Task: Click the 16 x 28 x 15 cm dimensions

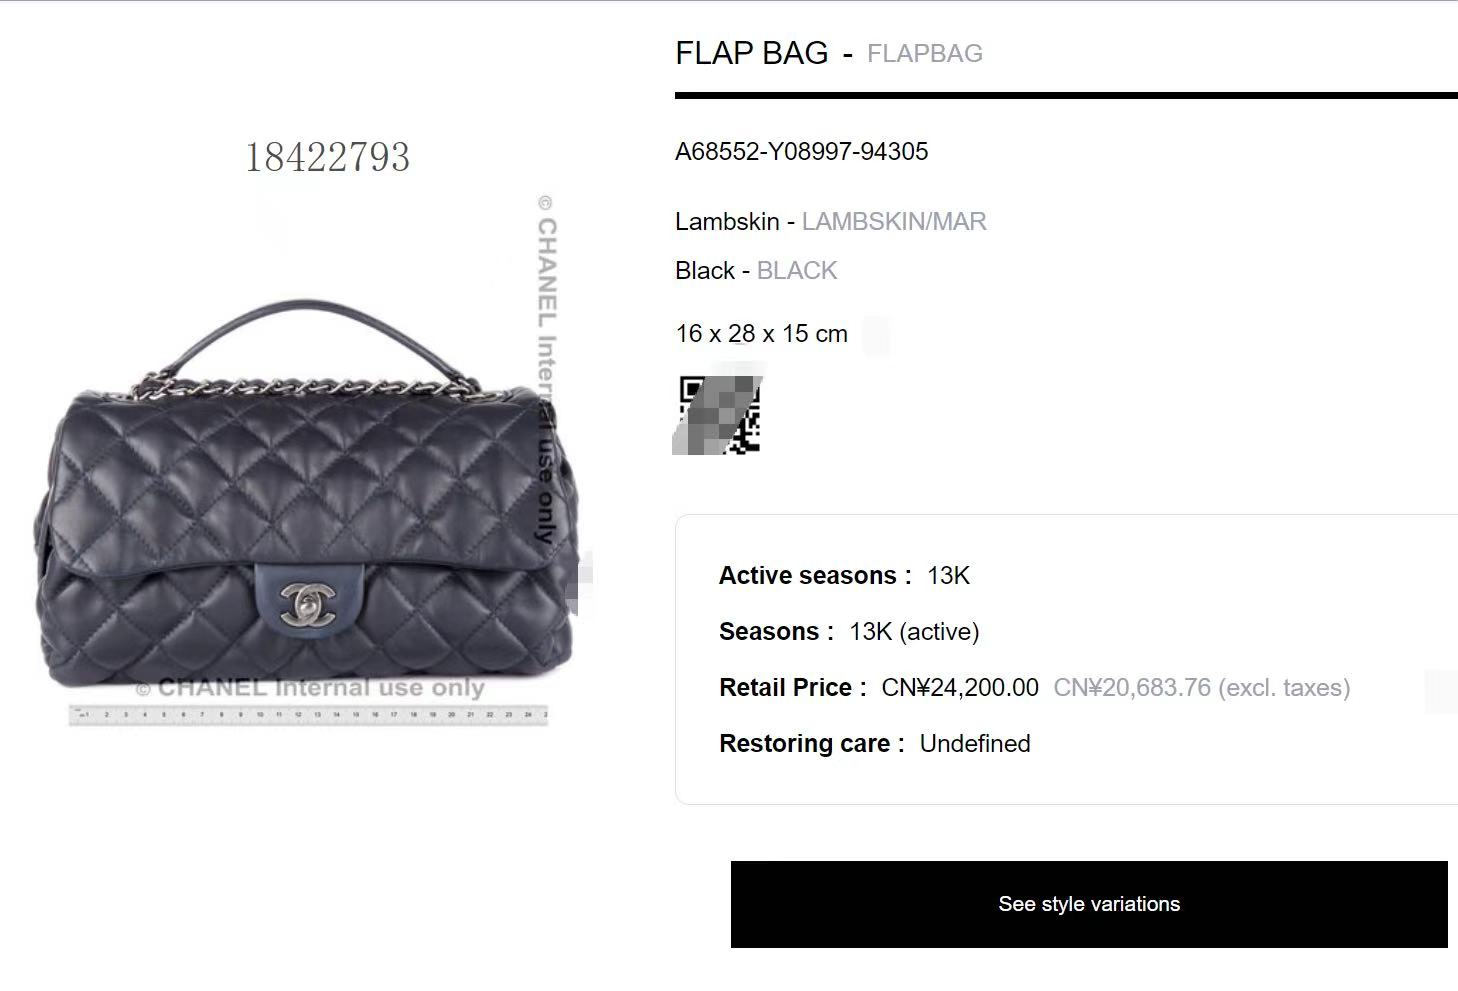Action: tap(762, 334)
